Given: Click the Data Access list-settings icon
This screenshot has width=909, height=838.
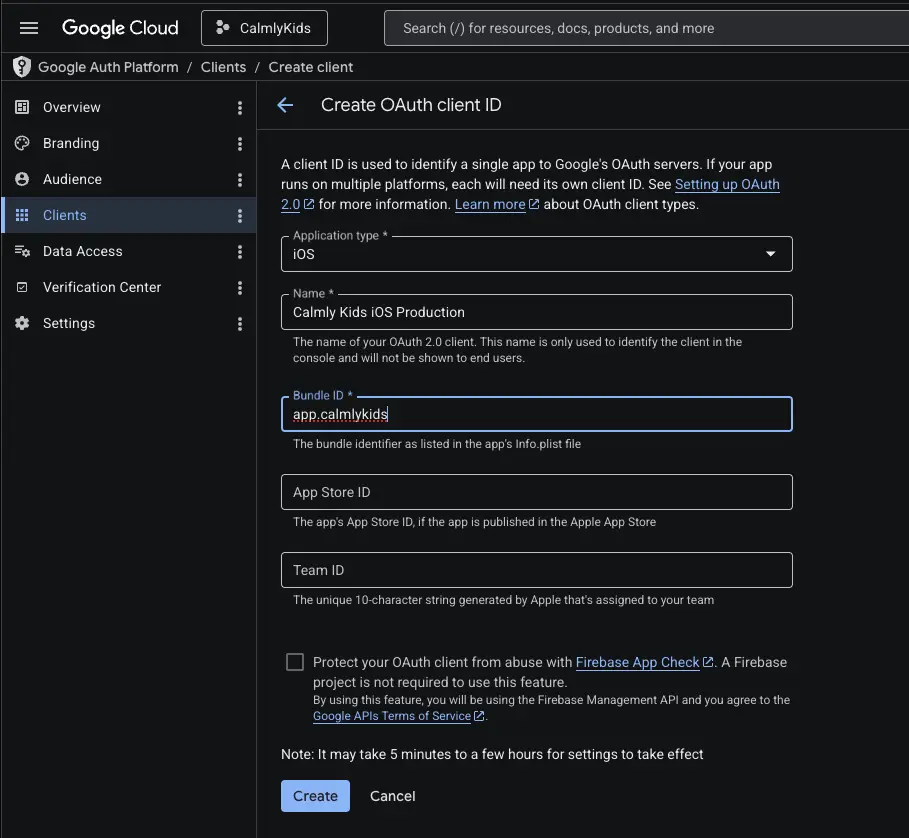Looking at the screenshot, I should (x=22, y=251).
